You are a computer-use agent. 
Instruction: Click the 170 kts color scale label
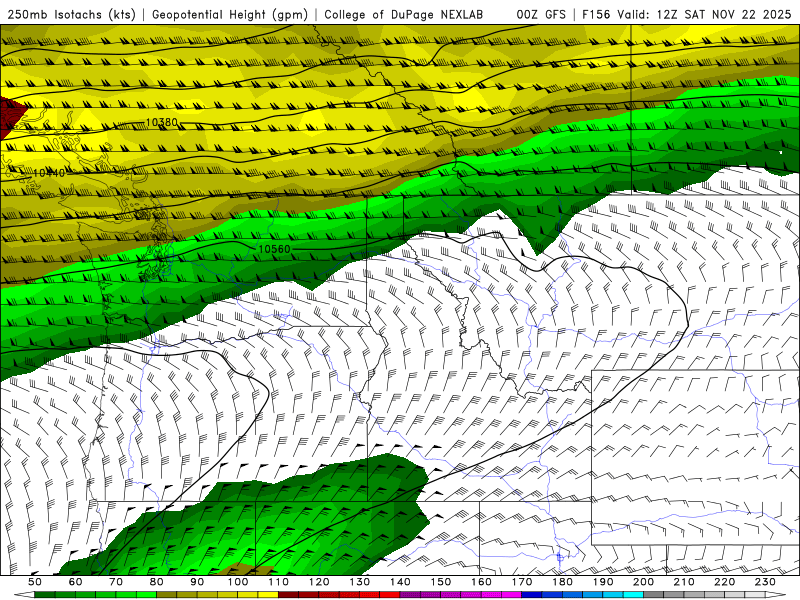(522, 582)
